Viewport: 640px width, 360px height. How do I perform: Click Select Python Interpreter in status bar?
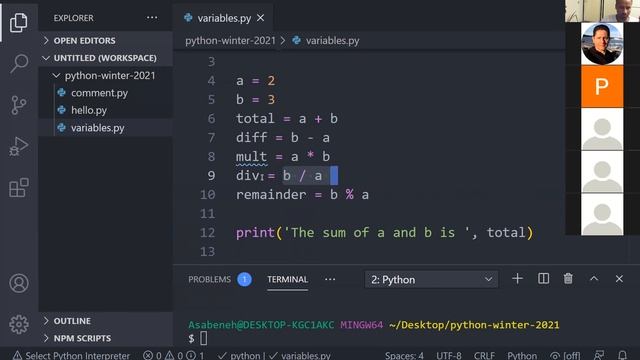[x=71, y=355]
